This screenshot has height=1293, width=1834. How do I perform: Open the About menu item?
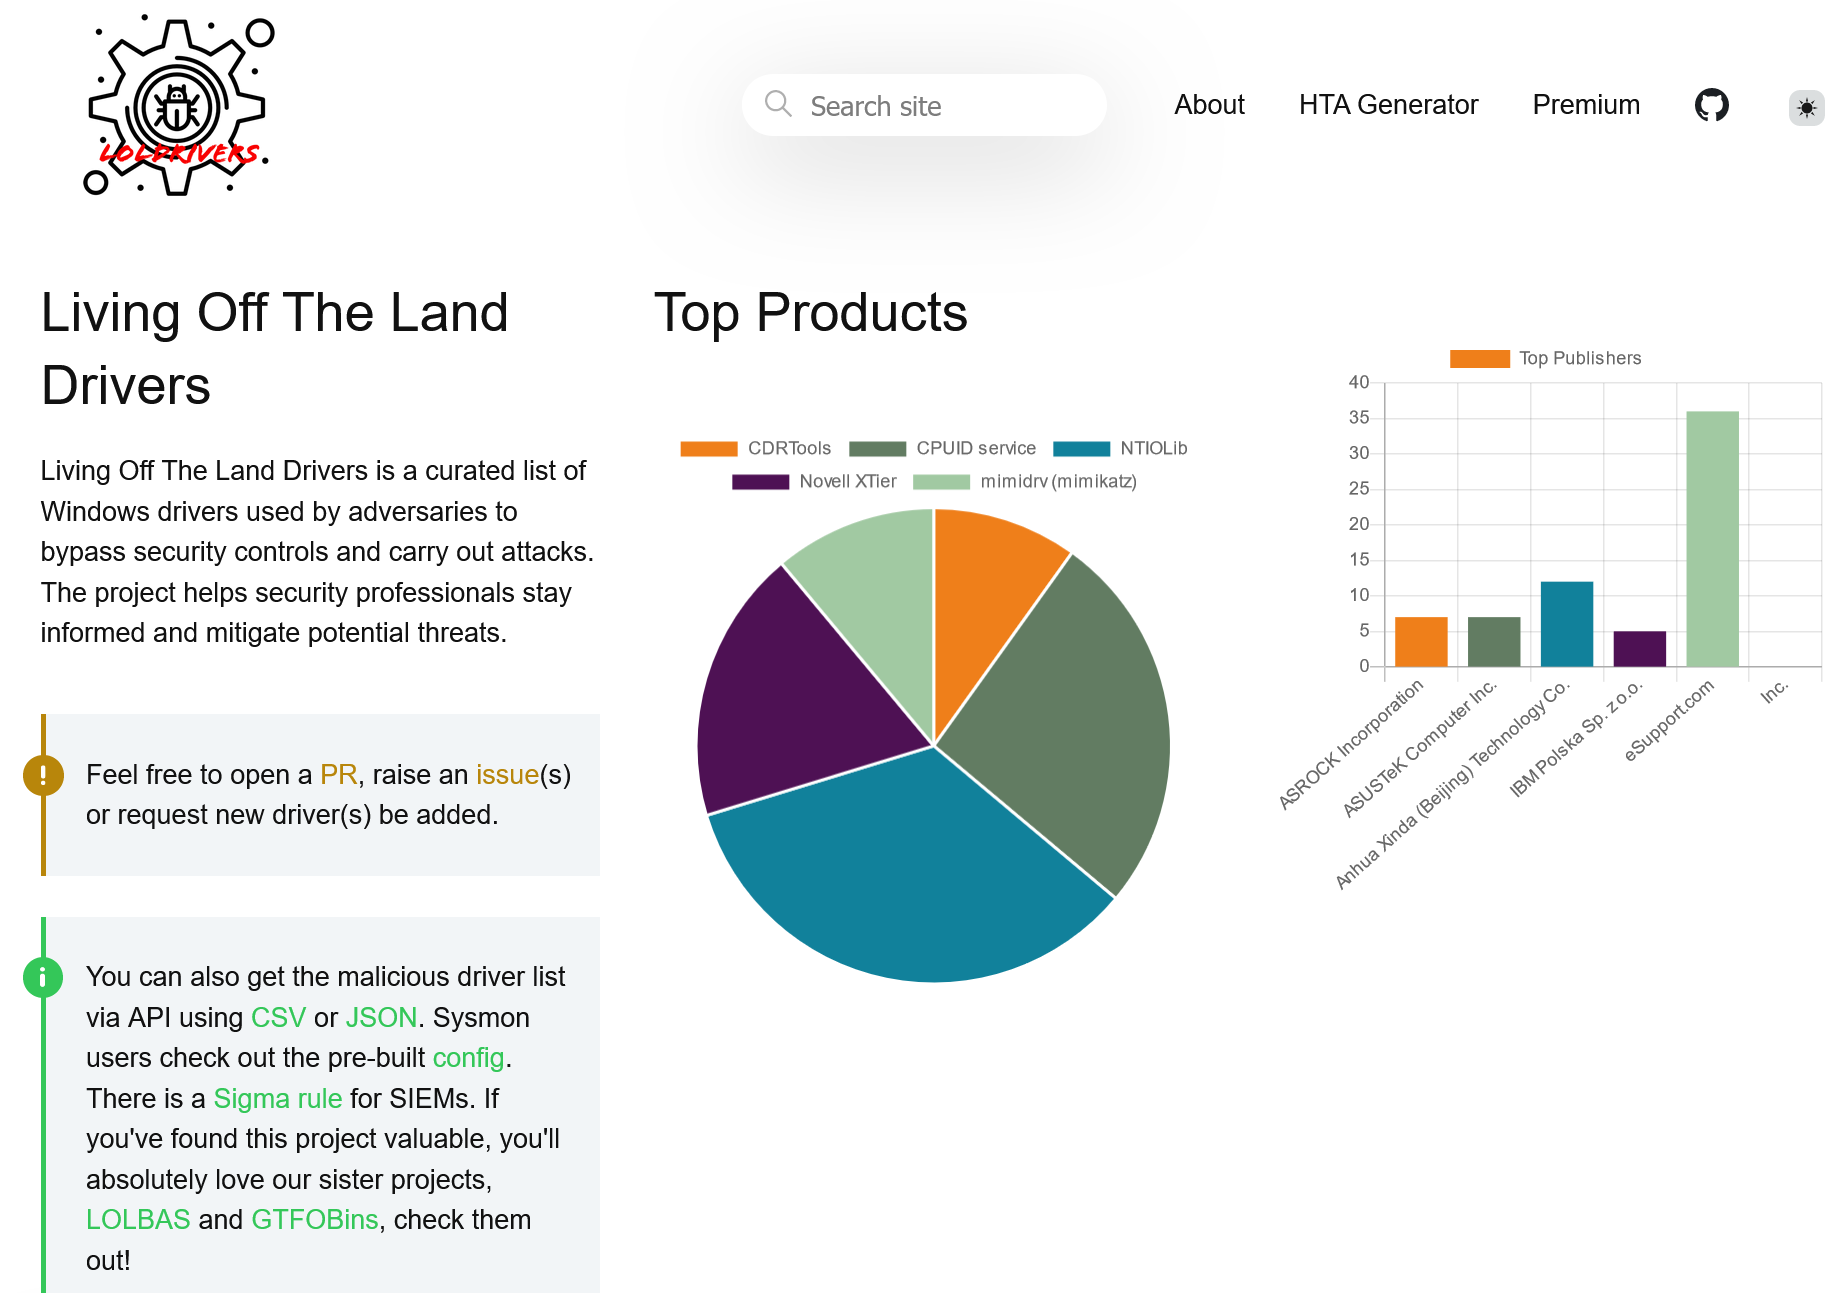1208,105
